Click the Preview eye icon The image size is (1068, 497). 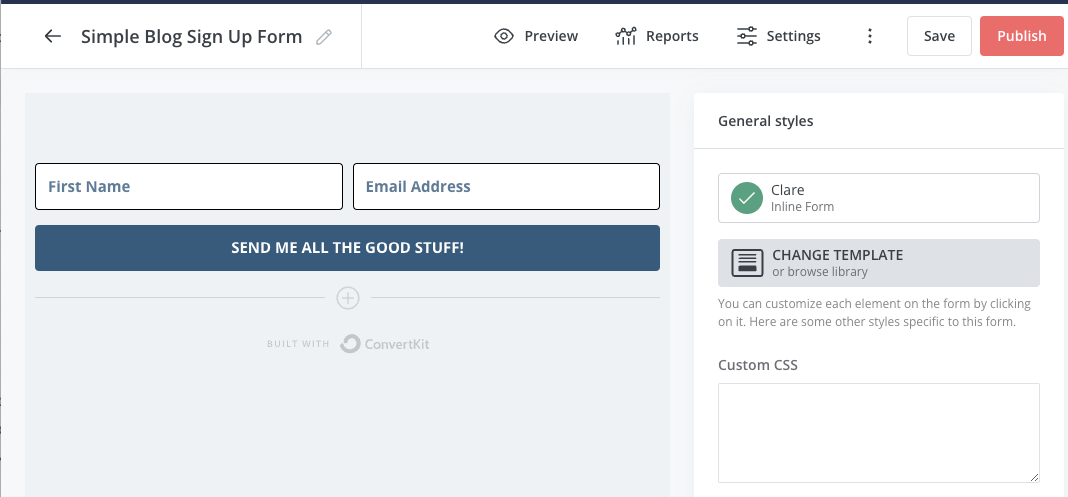503,36
